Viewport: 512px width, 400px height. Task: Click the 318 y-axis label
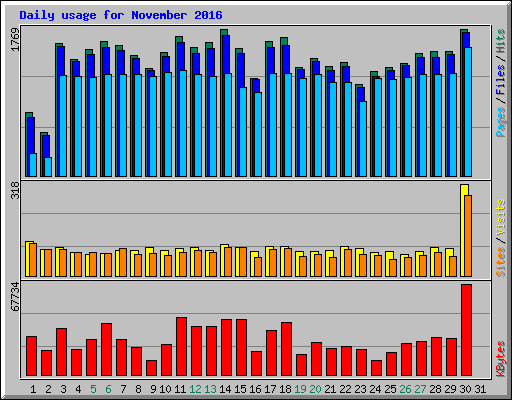tap(16, 190)
